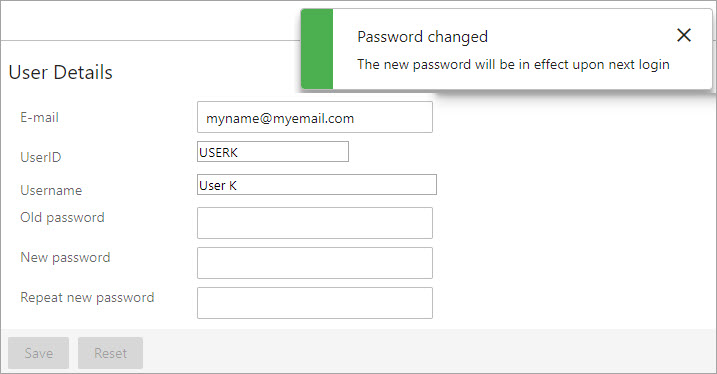Focus the UserID field containing USERK
717x374 pixels.
[273, 151]
